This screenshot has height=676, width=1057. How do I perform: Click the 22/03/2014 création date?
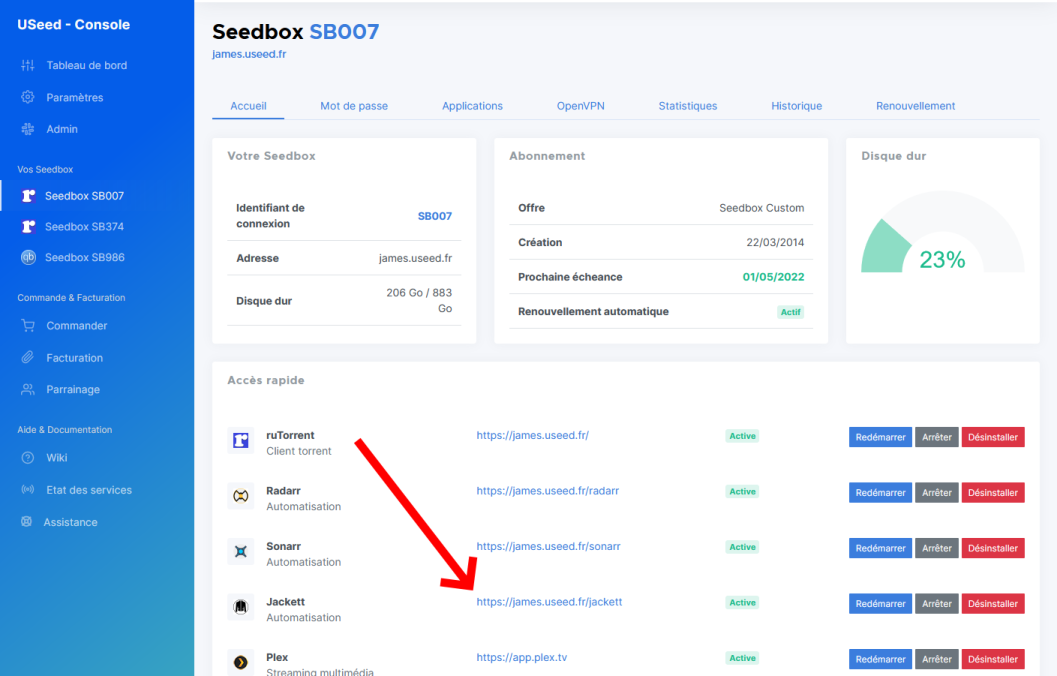(x=775, y=243)
